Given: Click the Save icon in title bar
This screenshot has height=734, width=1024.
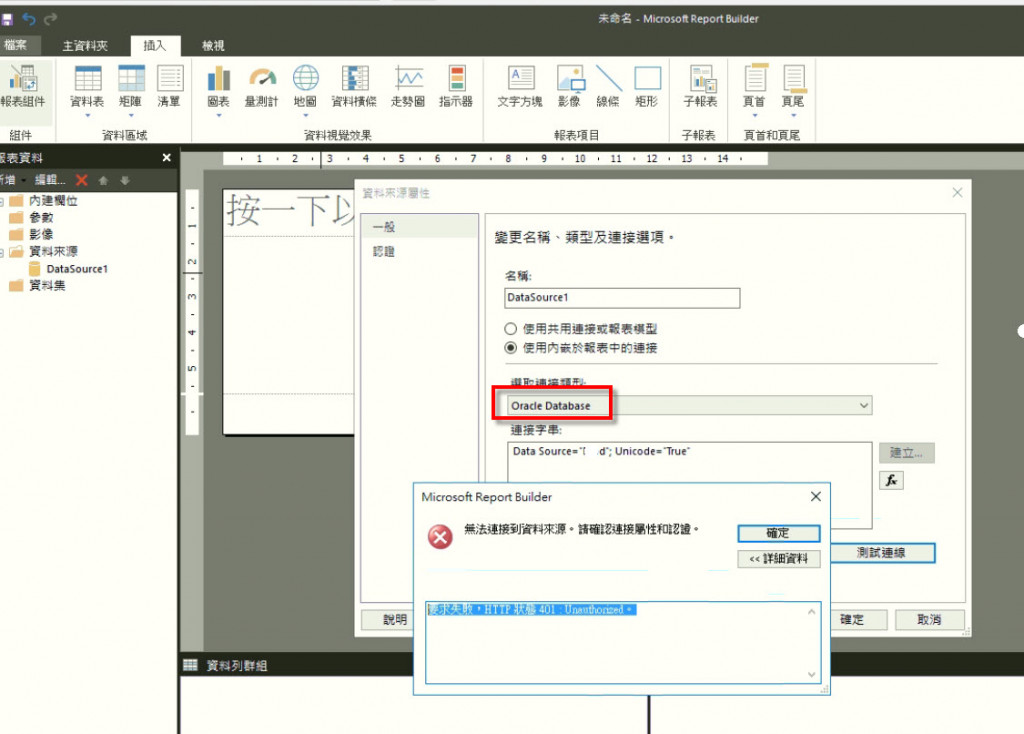Looking at the screenshot, I should pos(7,19).
